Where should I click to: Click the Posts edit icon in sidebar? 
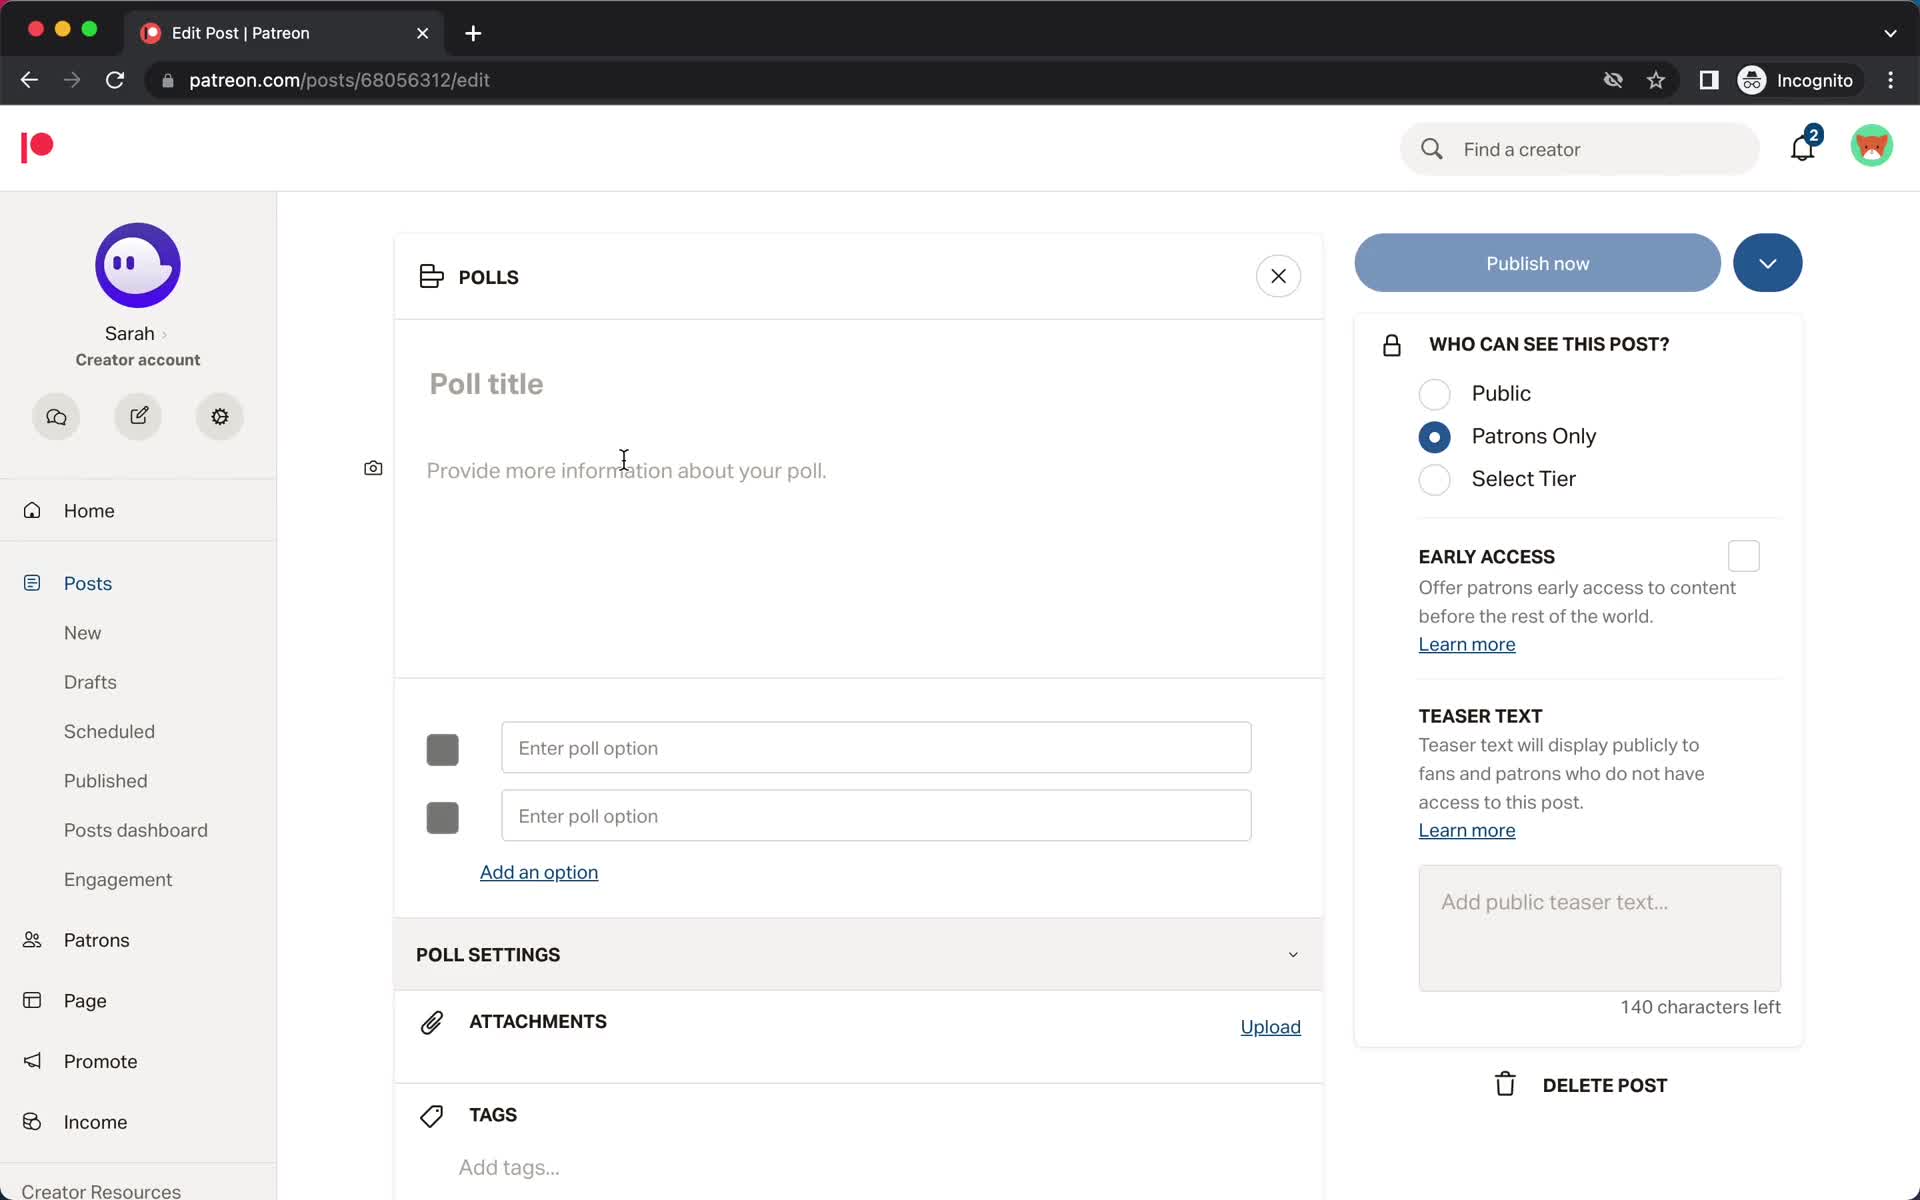pos(137,416)
